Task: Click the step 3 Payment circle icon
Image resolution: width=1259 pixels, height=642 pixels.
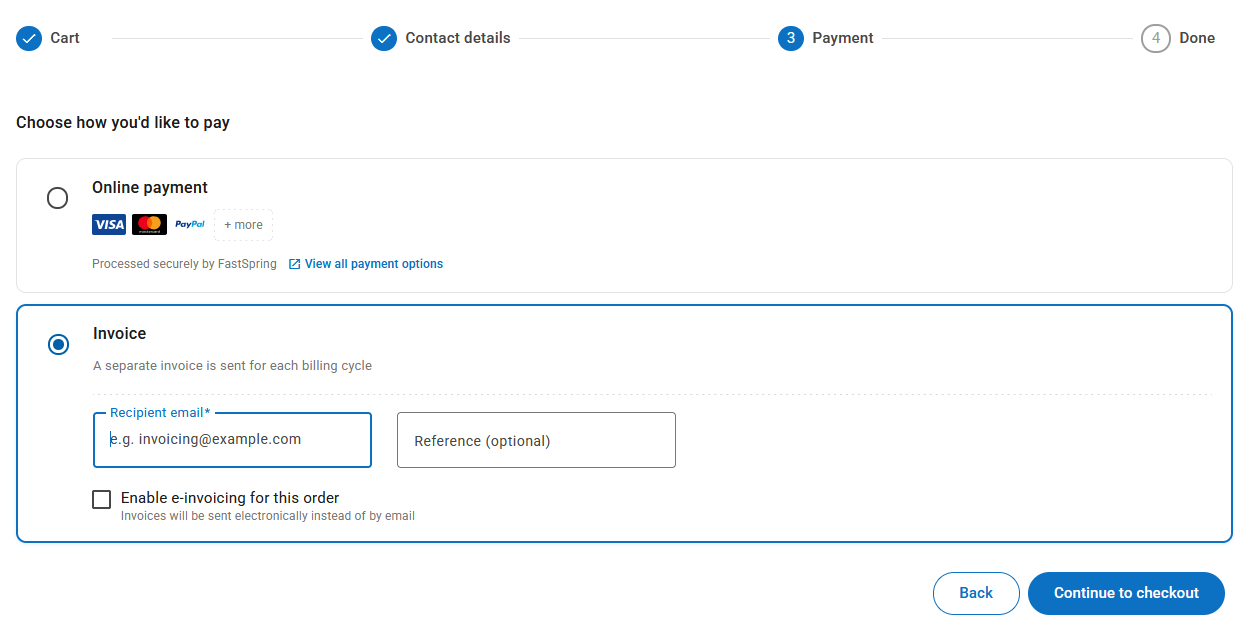Action: coord(791,38)
